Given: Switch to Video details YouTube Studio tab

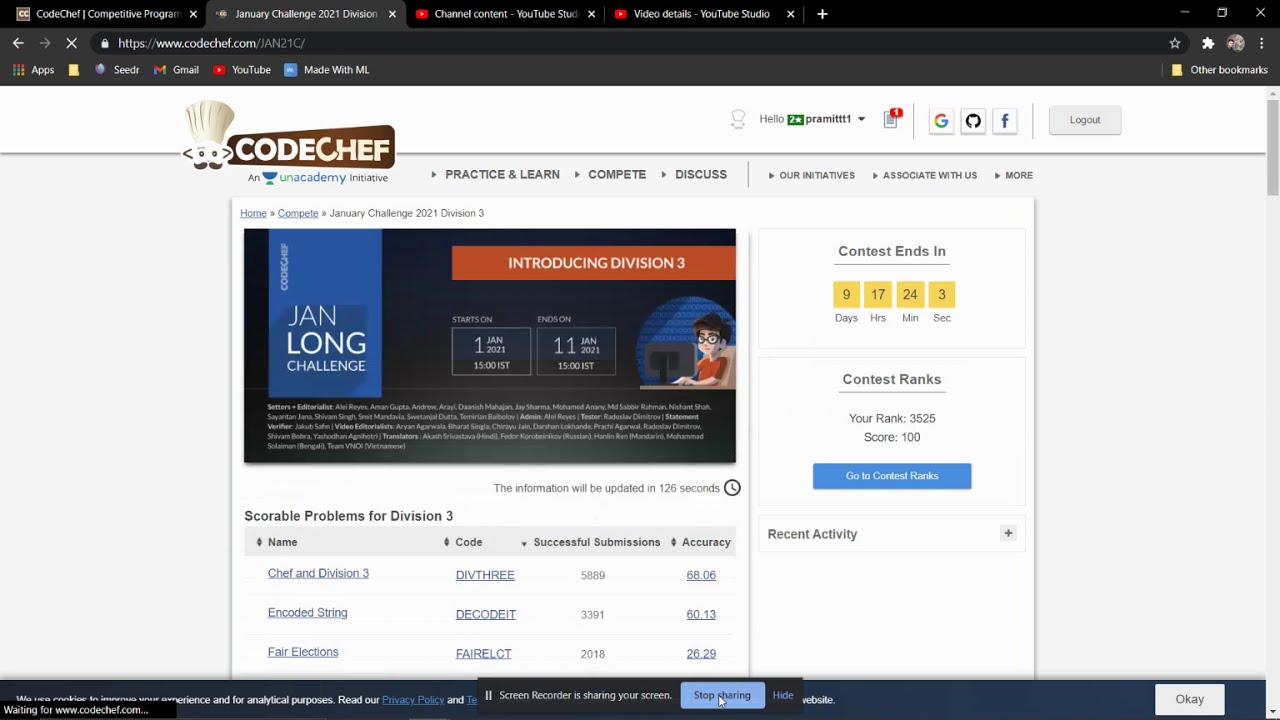Looking at the screenshot, I should (705, 14).
